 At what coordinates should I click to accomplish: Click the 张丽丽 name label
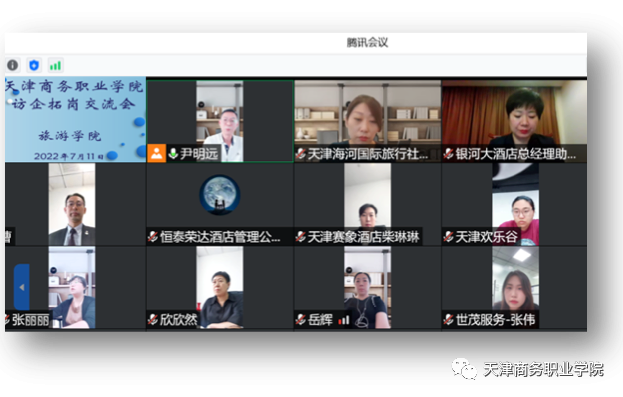tap(30, 320)
